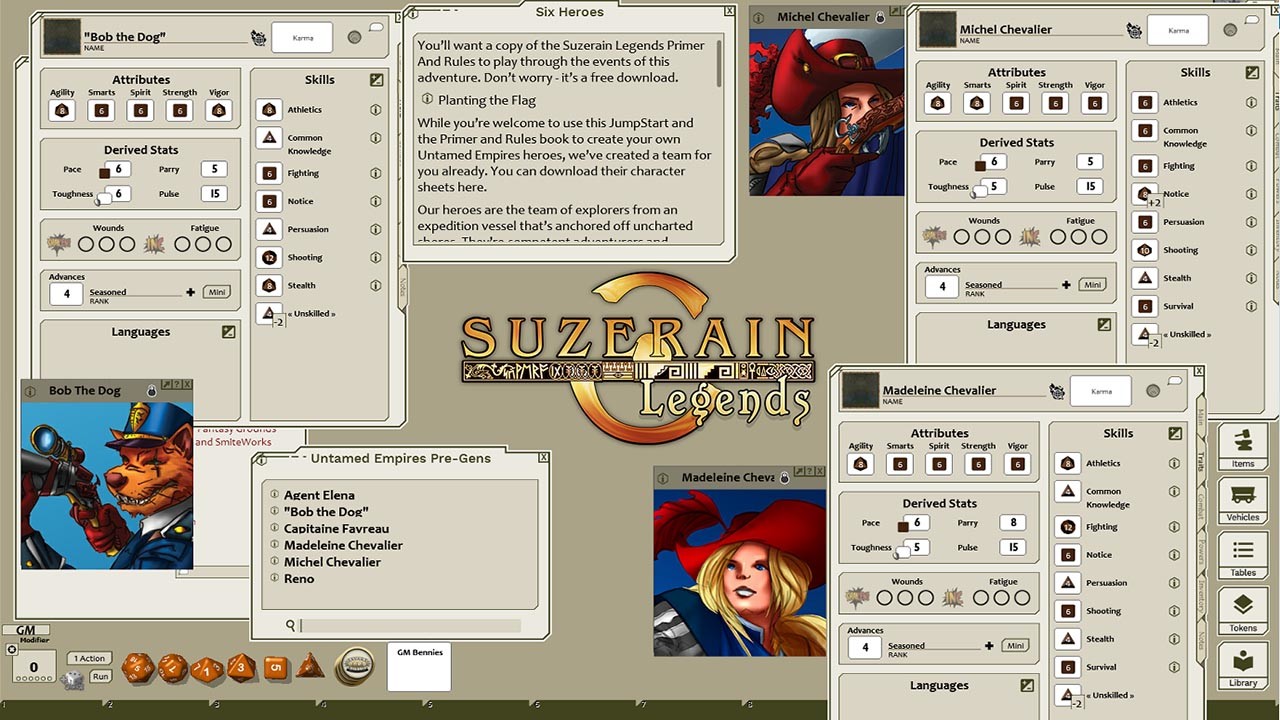Screen dimensions: 1280x720
Task: Roll Athletics d8 on Michel Chevalier's sheet
Action: point(1145,102)
